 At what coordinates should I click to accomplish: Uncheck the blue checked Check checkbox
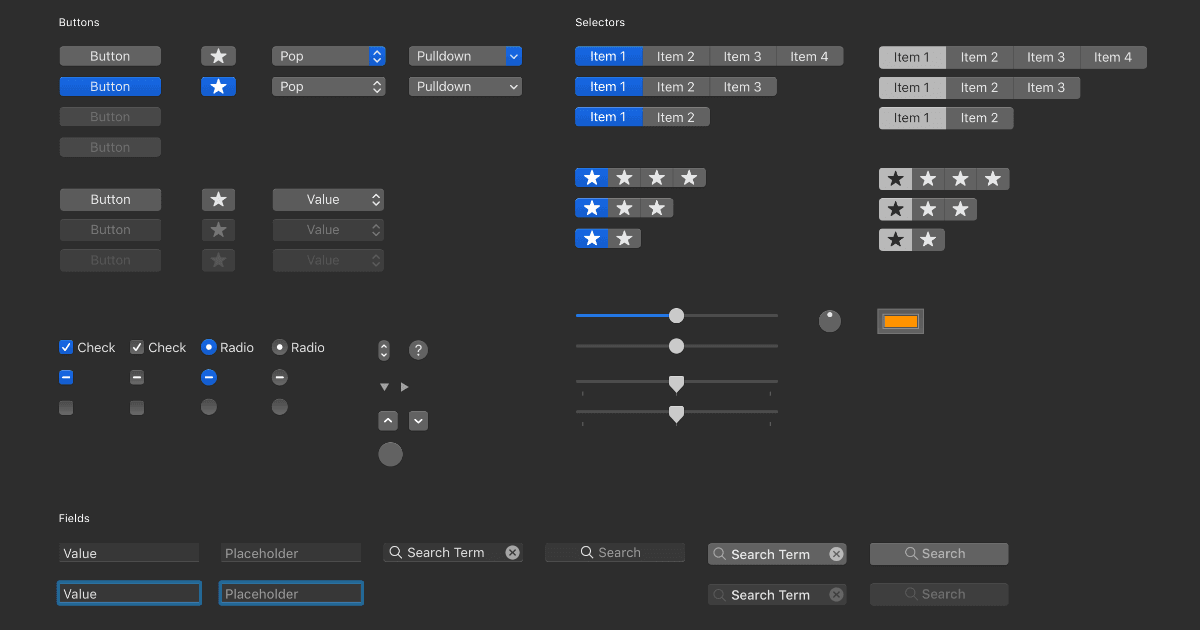66,347
